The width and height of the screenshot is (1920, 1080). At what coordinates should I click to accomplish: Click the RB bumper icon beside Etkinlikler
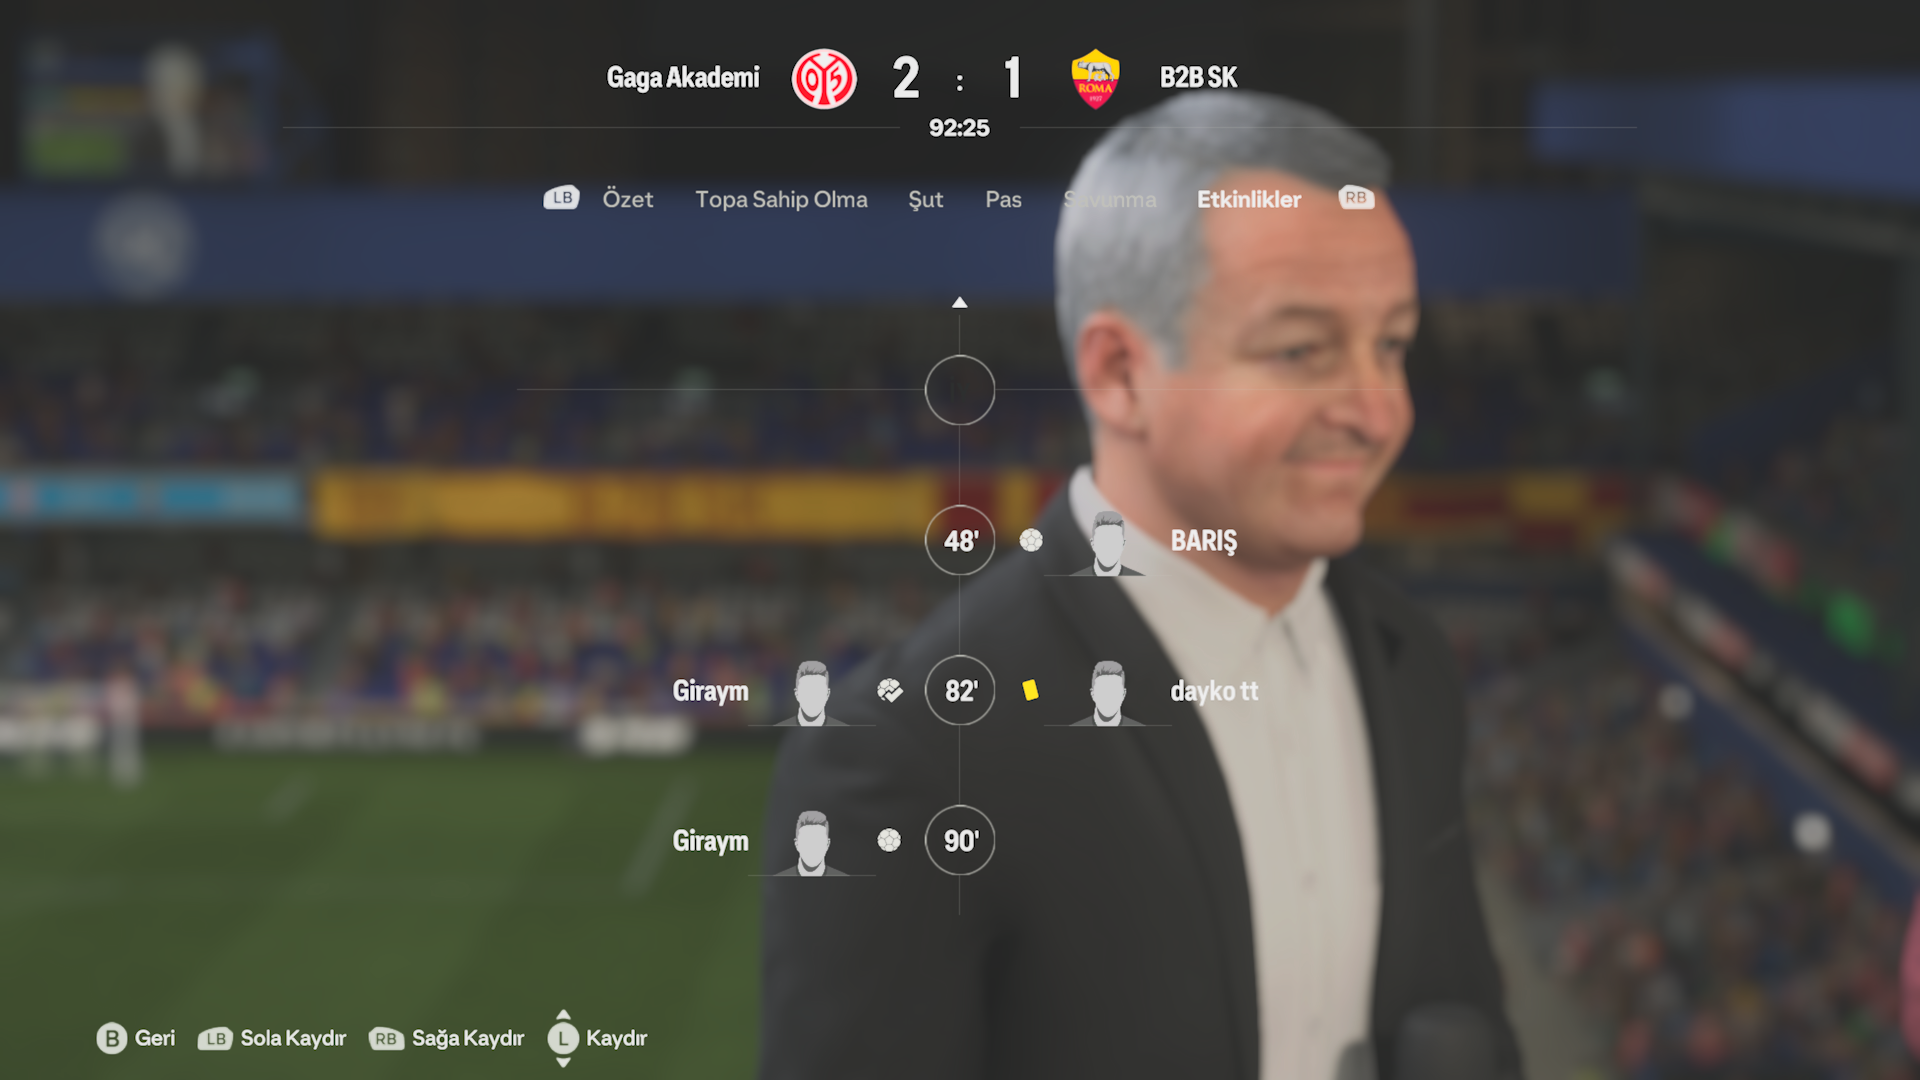pos(1356,198)
